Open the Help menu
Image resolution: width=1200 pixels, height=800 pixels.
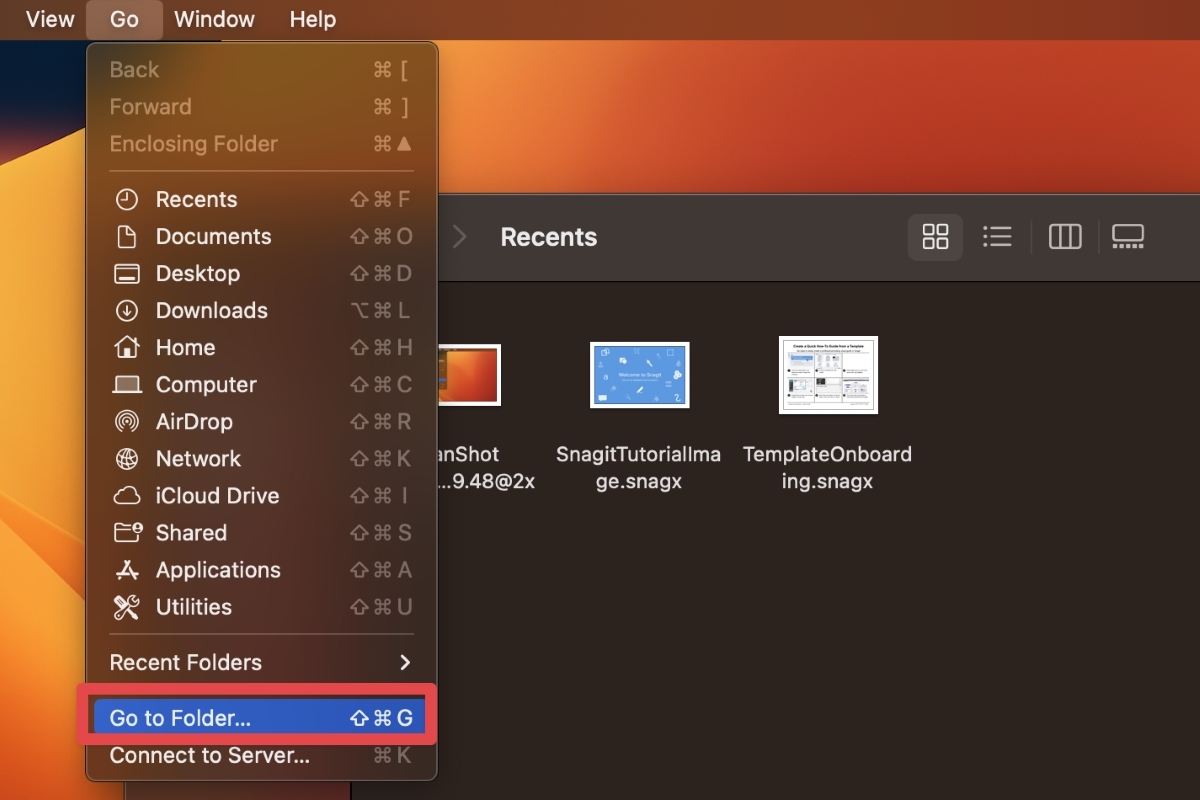tap(311, 19)
